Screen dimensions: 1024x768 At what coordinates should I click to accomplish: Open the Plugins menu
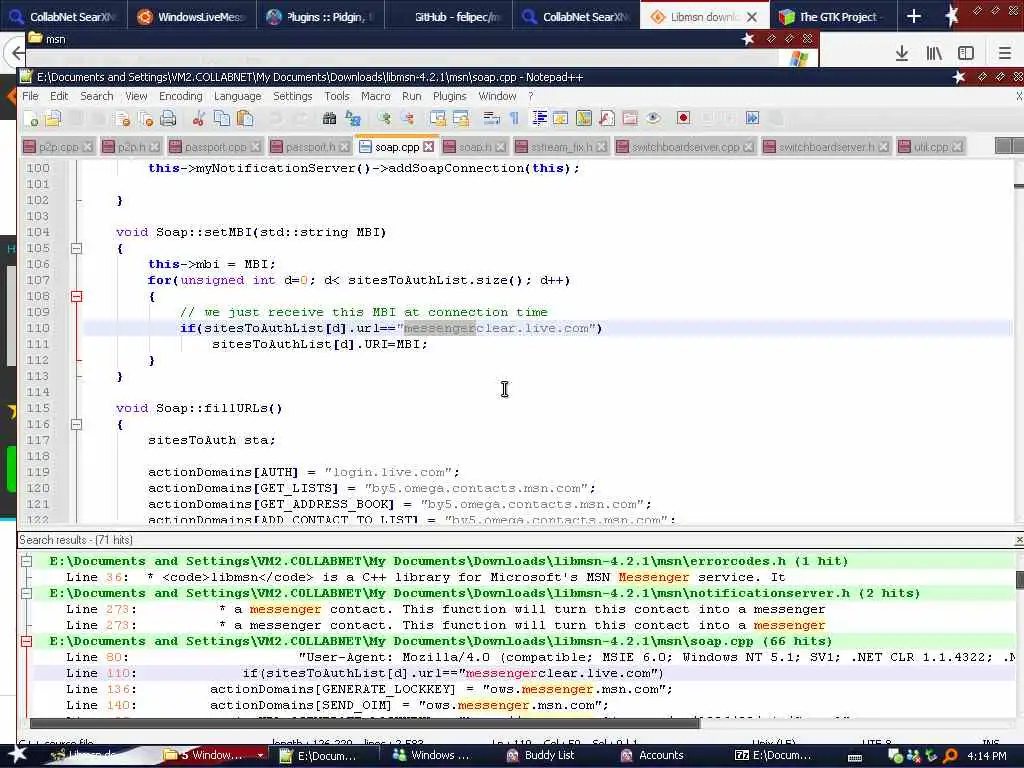pyautogui.click(x=449, y=96)
